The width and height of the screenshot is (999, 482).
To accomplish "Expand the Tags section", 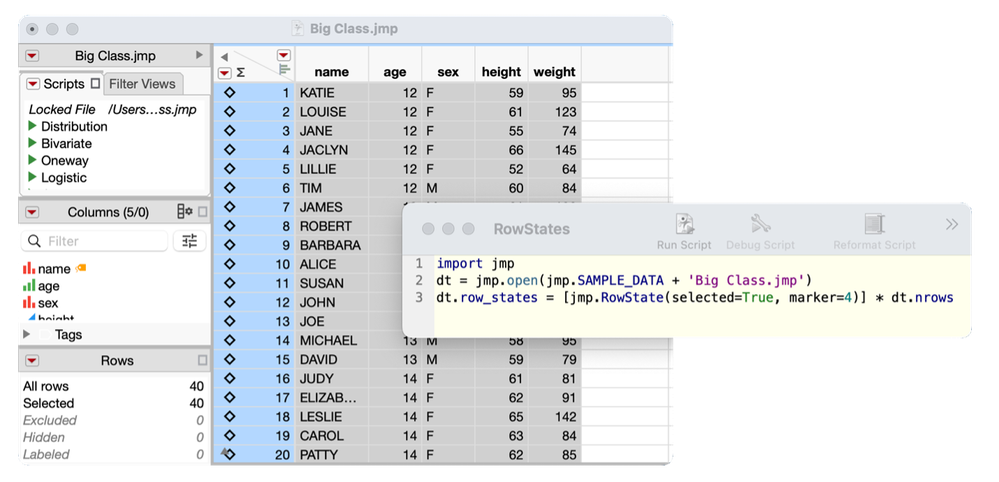I will click(x=26, y=334).
